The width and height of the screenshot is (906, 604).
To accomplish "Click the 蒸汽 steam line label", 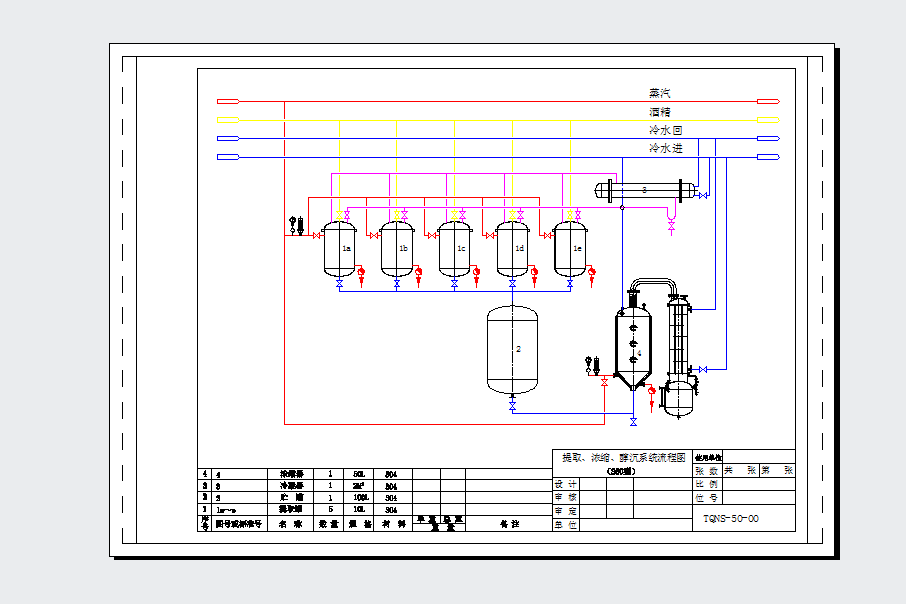I will pos(659,93).
